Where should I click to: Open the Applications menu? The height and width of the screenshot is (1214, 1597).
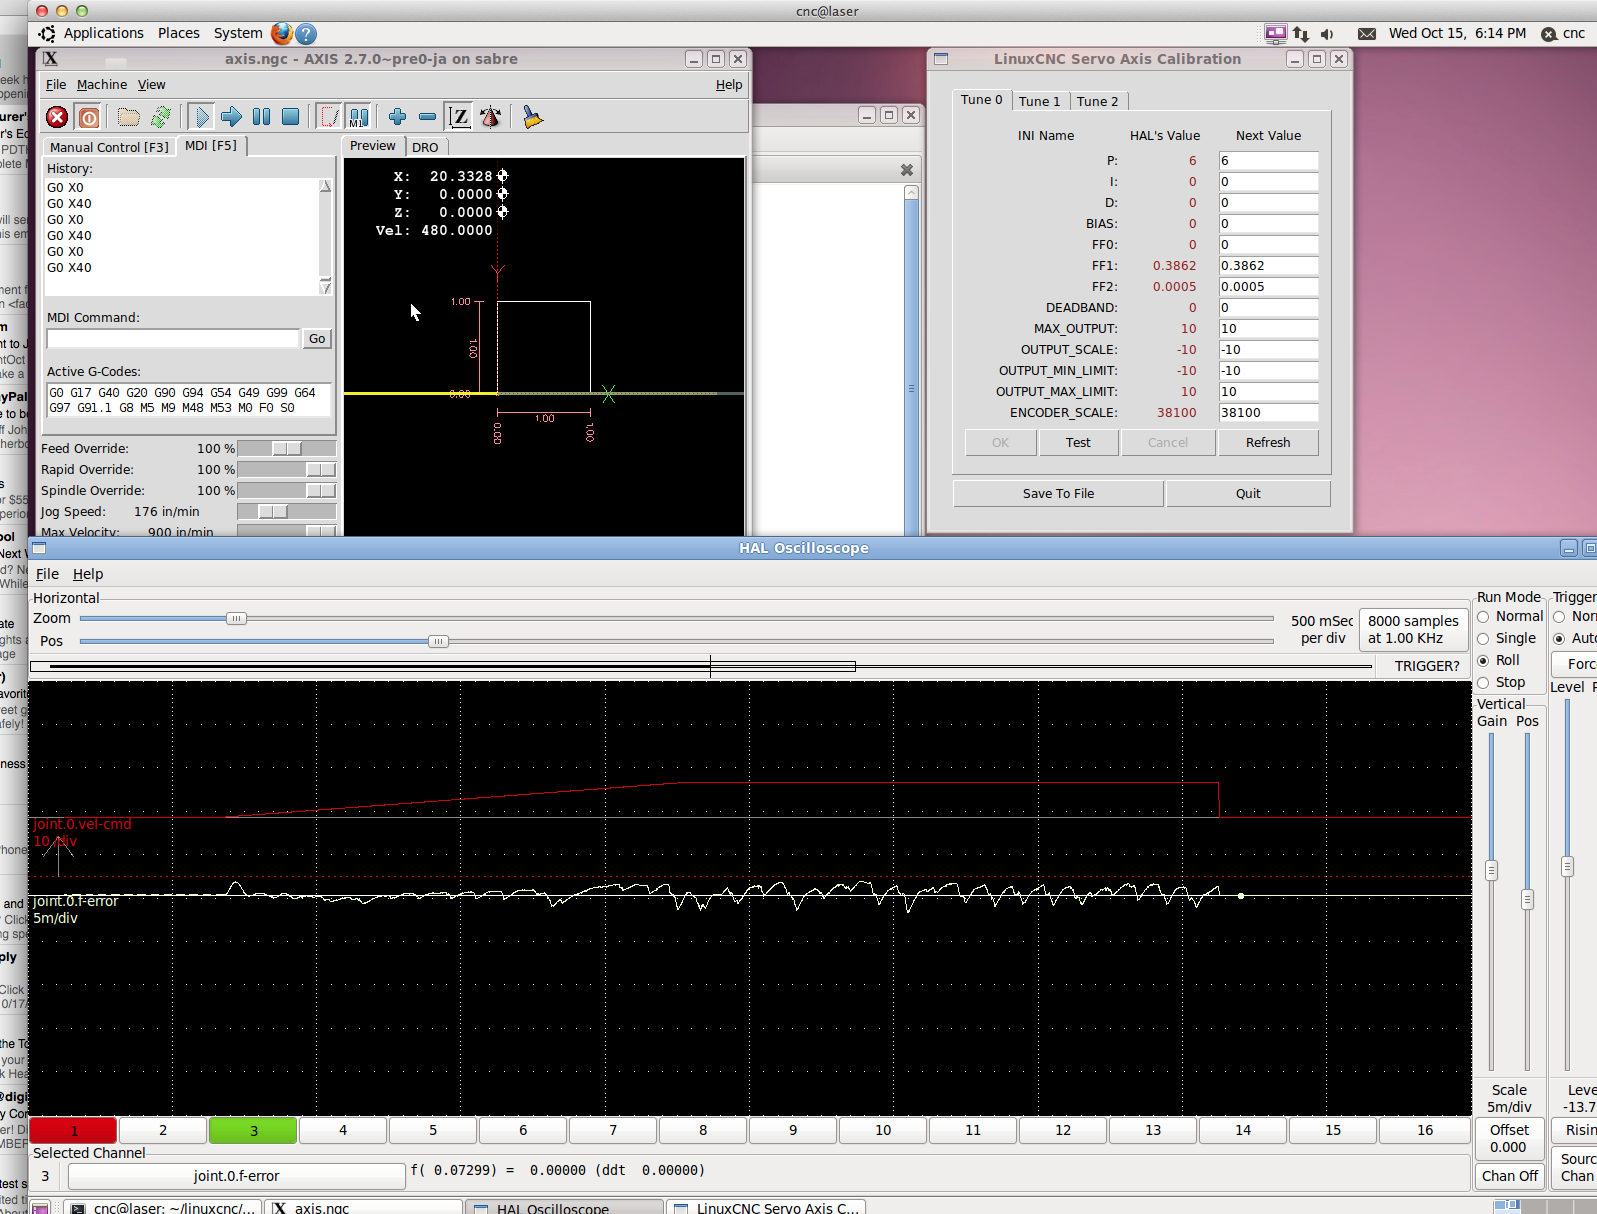pyautogui.click(x=104, y=33)
